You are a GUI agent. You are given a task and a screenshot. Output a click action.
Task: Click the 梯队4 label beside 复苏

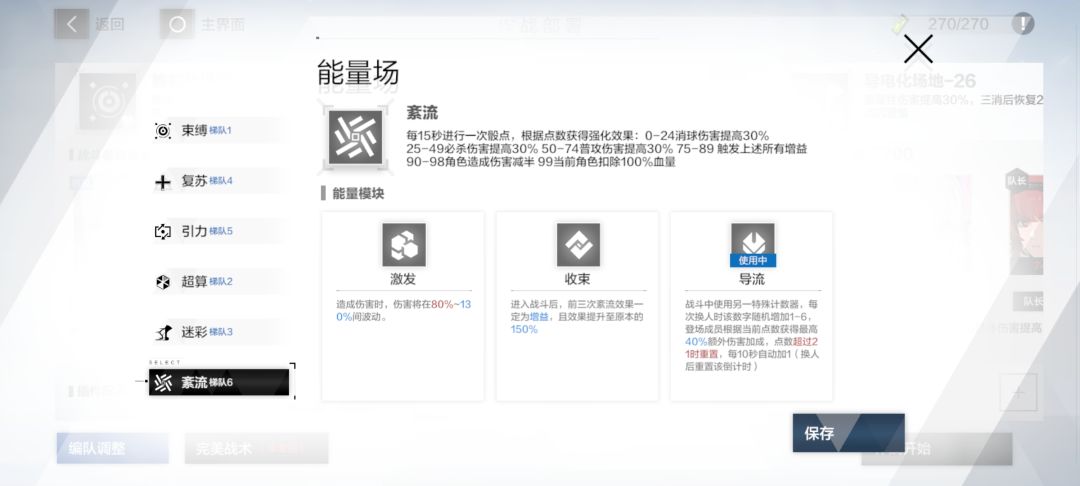(221, 181)
